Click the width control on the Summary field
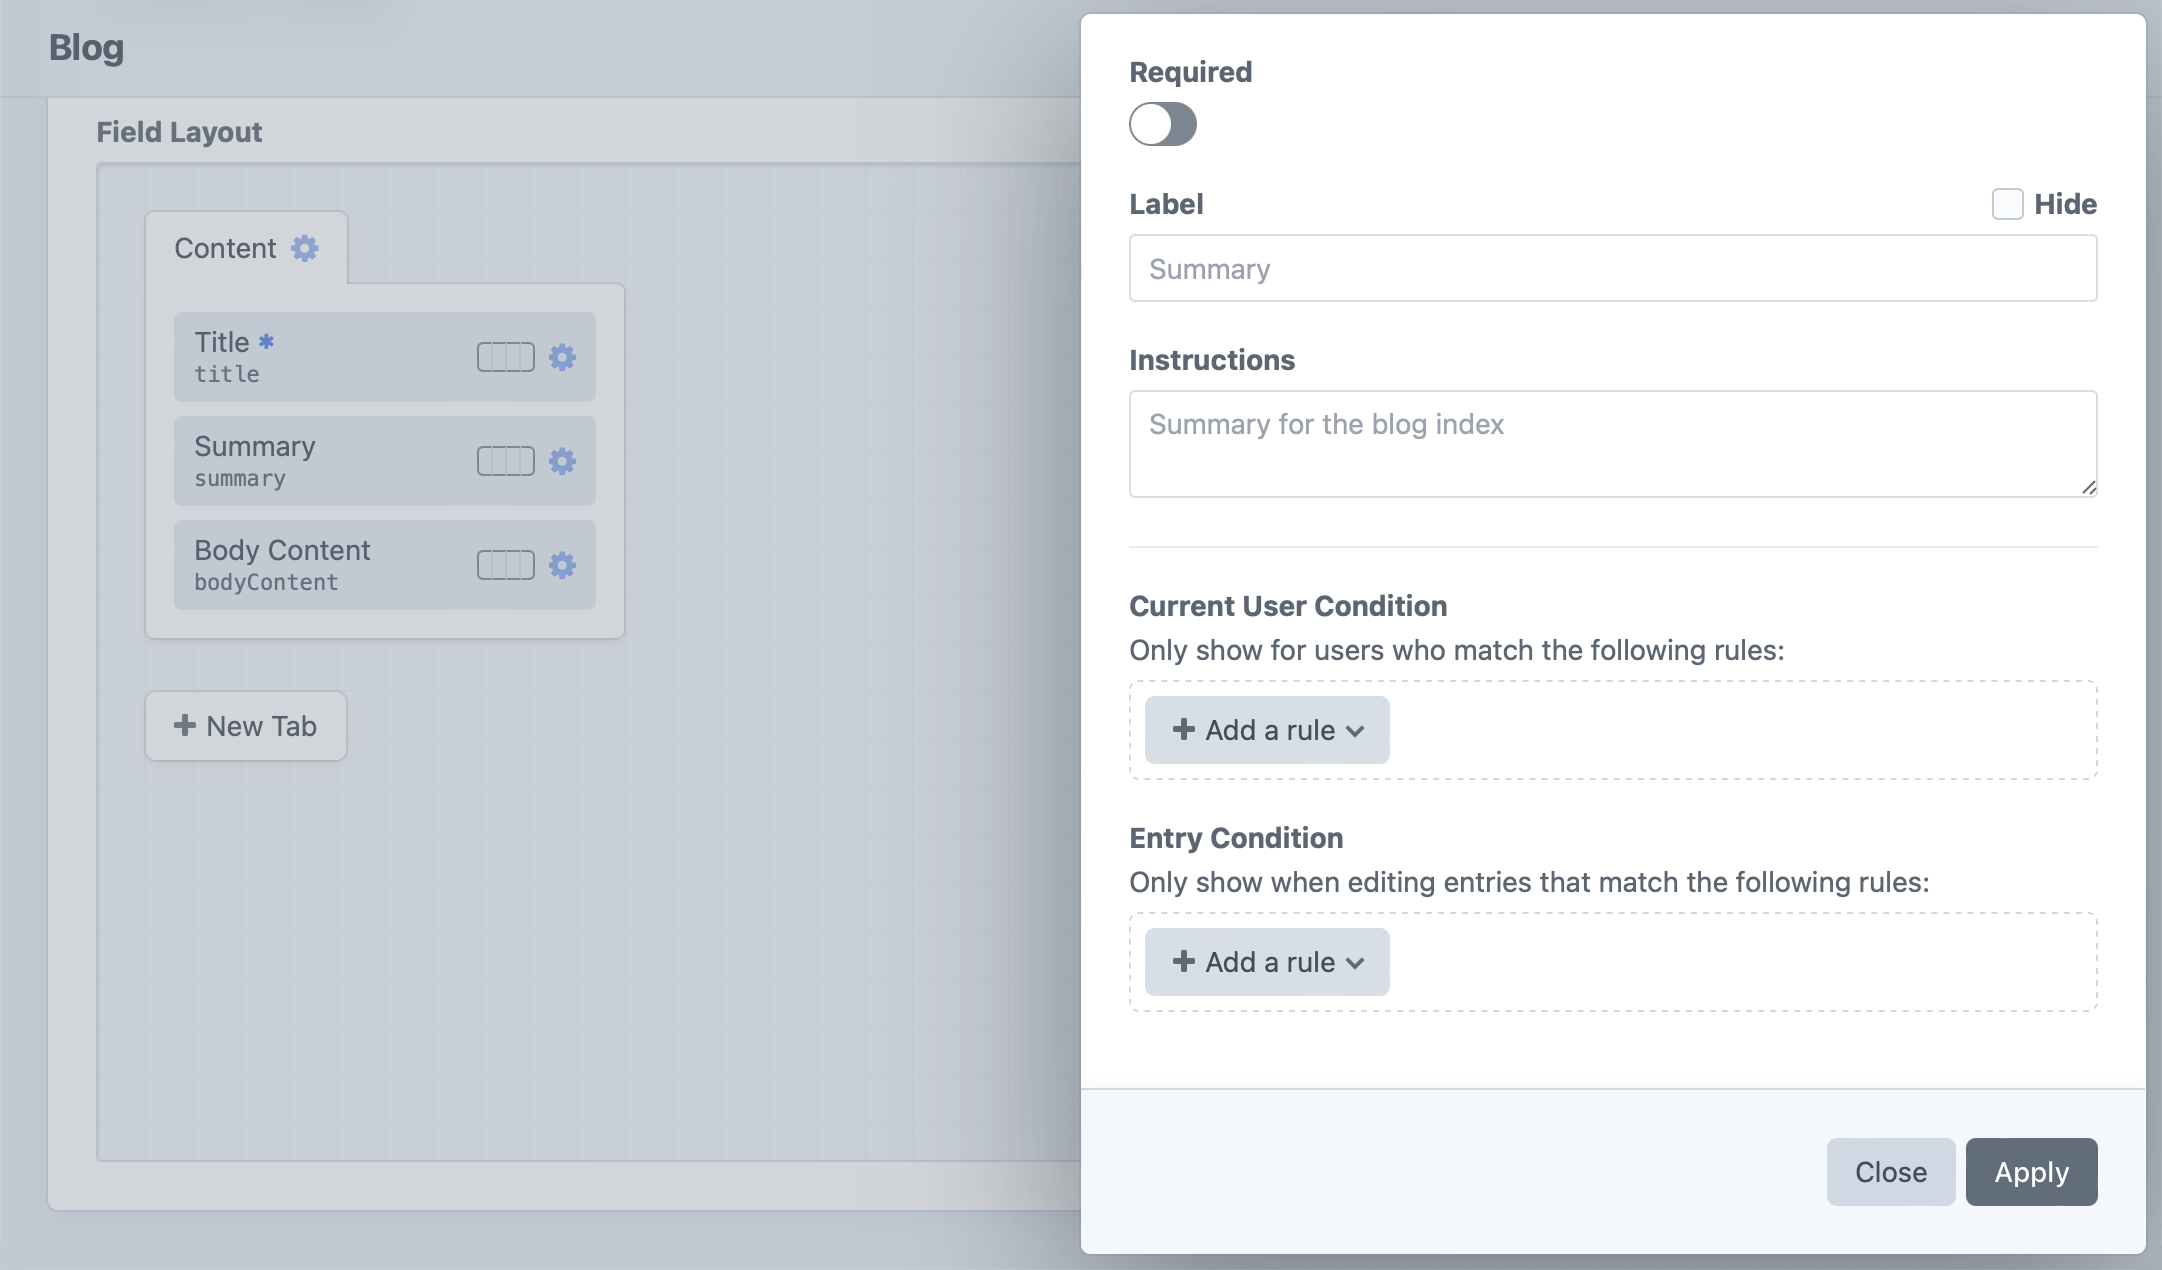The image size is (2162, 1270). (505, 461)
